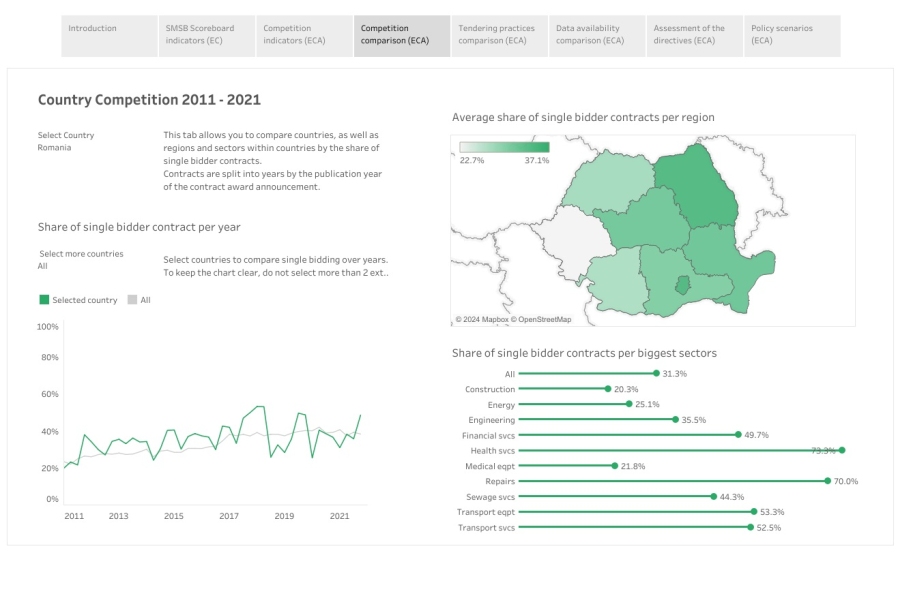Screen dimensions: 900x613
Task: Open the Select Country dropdown showing Romania
Action: pos(55,148)
